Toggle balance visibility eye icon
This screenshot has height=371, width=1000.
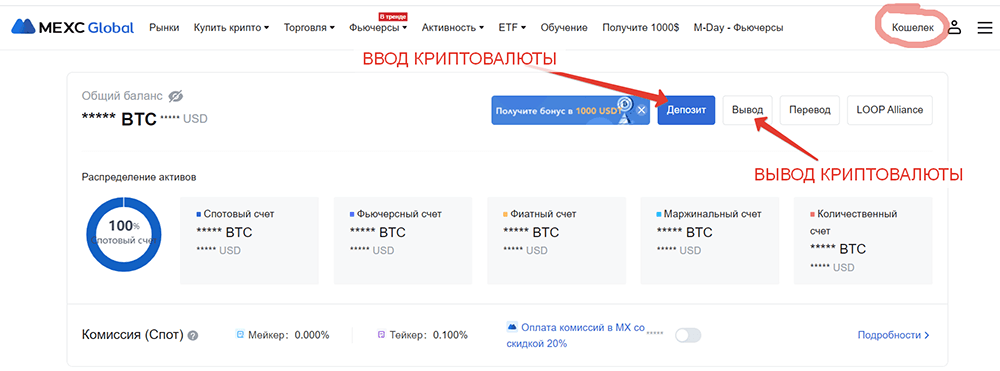[175, 96]
